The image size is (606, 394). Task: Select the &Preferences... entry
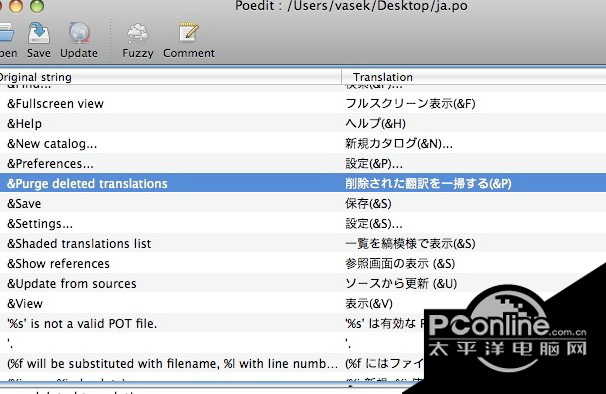pos(303,164)
